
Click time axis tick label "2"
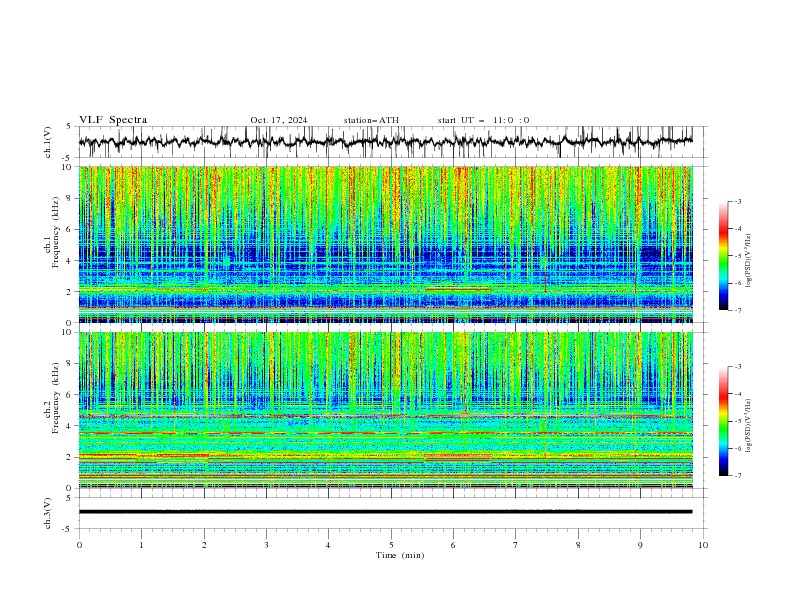click(x=204, y=545)
